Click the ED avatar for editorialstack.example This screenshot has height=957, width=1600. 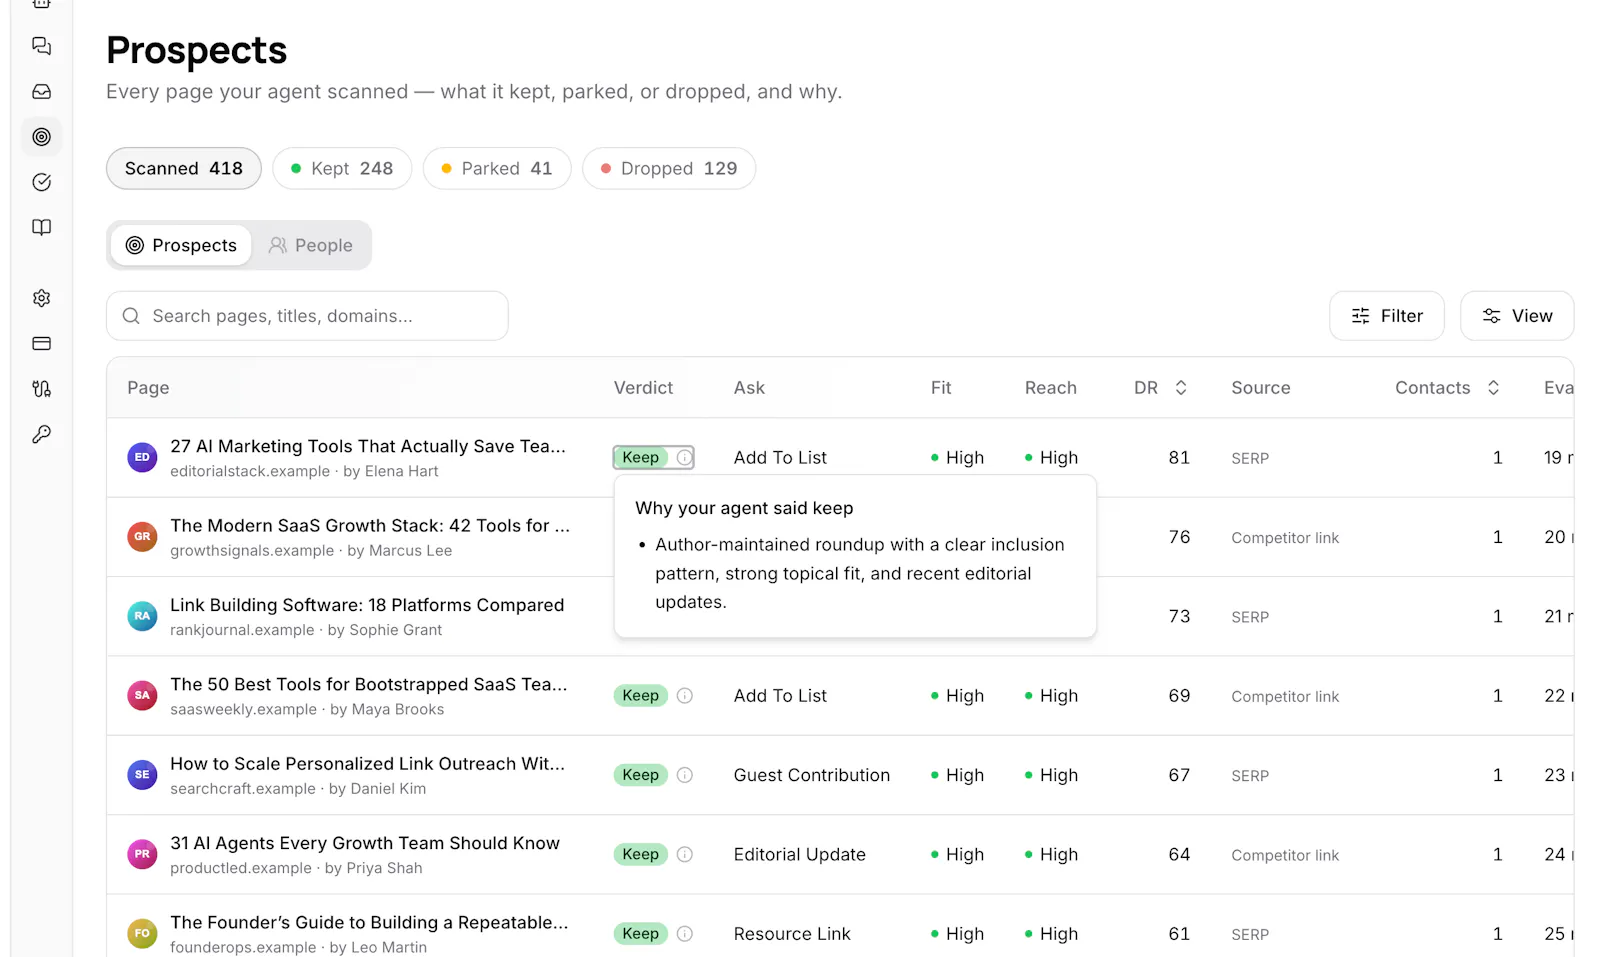[x=142, y=457]
